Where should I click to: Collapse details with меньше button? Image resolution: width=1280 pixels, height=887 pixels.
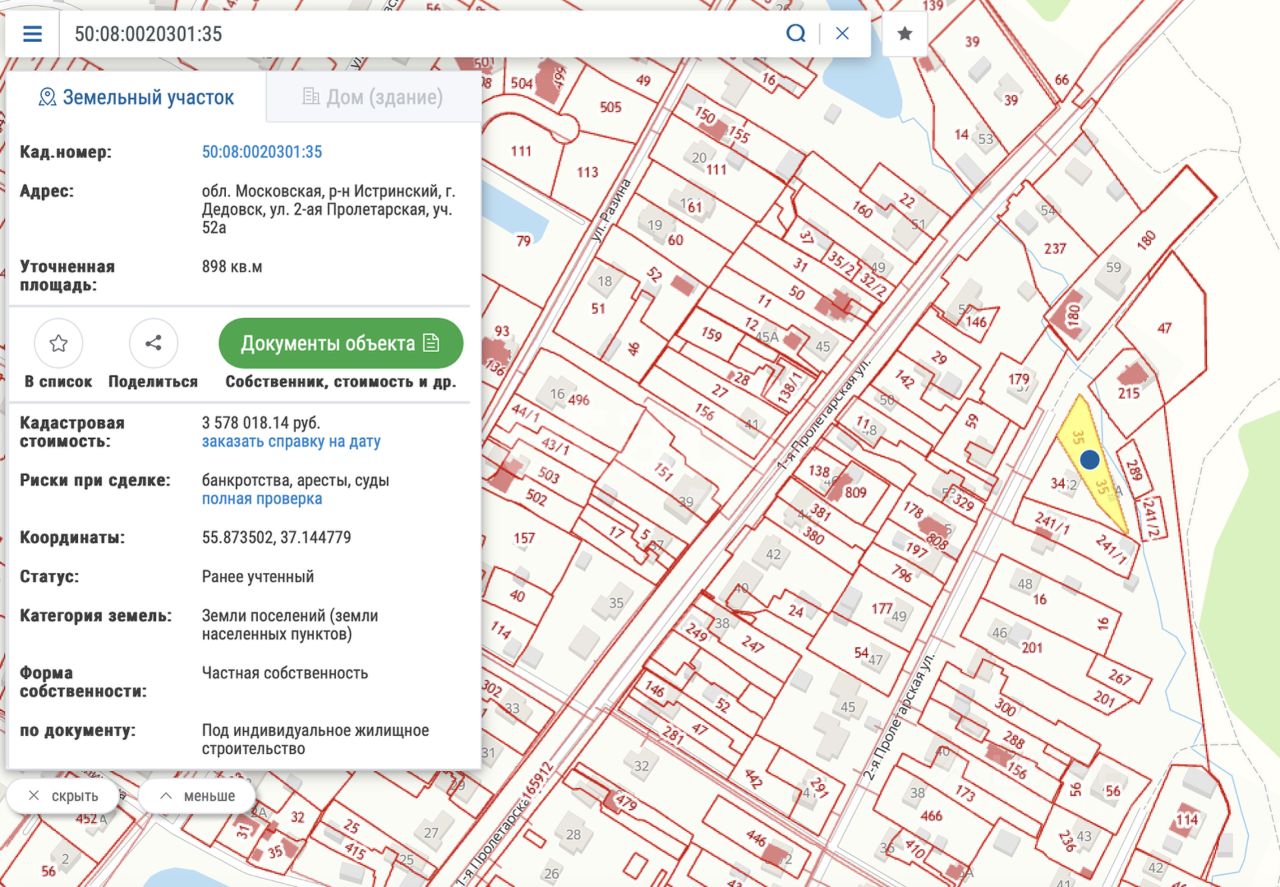point(197,796)
